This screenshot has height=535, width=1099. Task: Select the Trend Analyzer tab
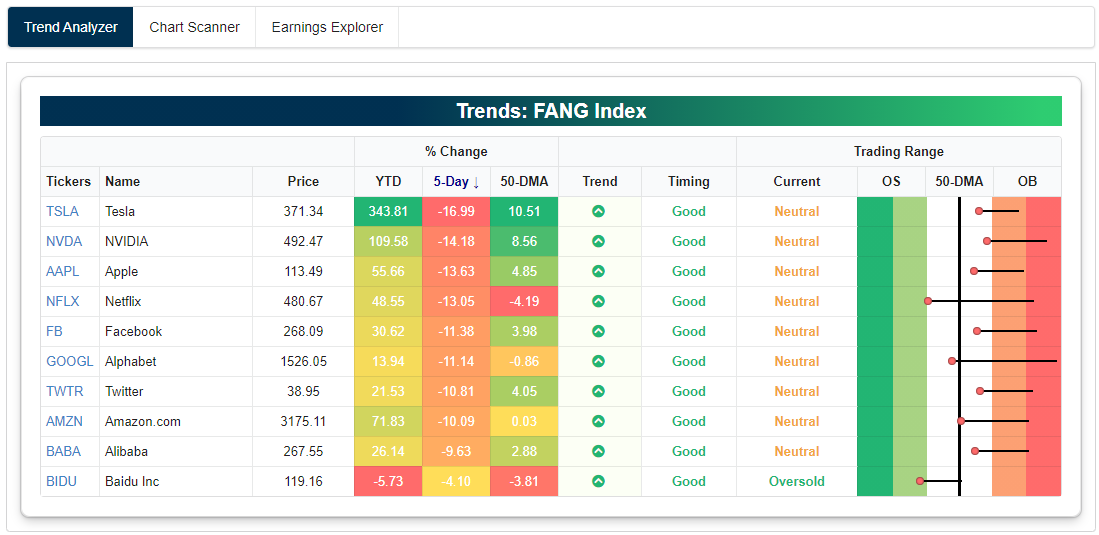(71, 27)
